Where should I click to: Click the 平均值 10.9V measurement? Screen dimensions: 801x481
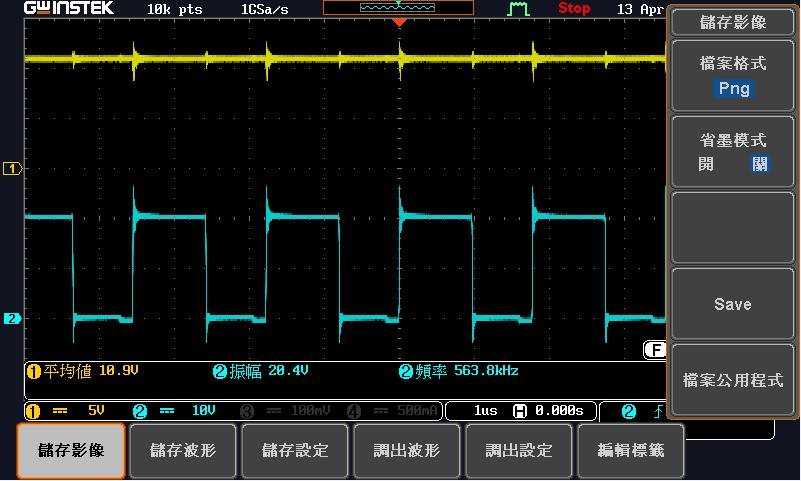(x=83, y=371)
